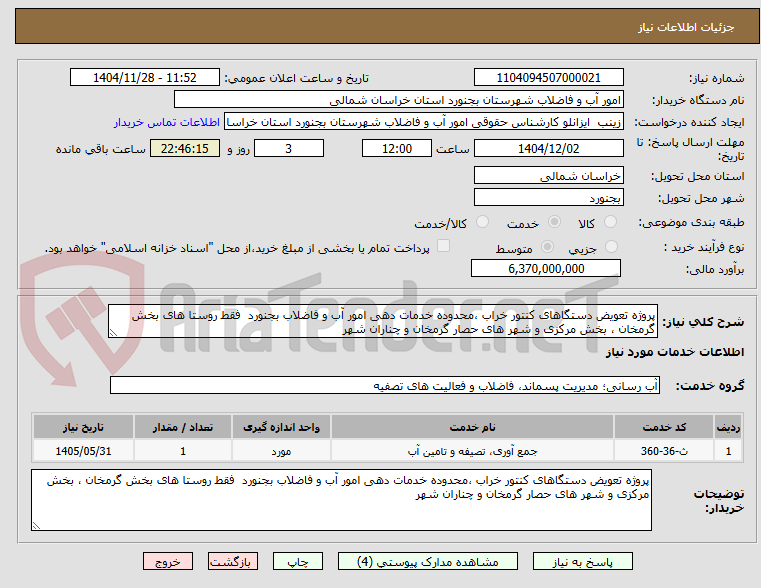The image size is (761, 588).
Task: Click the گروه خدمت field
Action: [385, 386]
